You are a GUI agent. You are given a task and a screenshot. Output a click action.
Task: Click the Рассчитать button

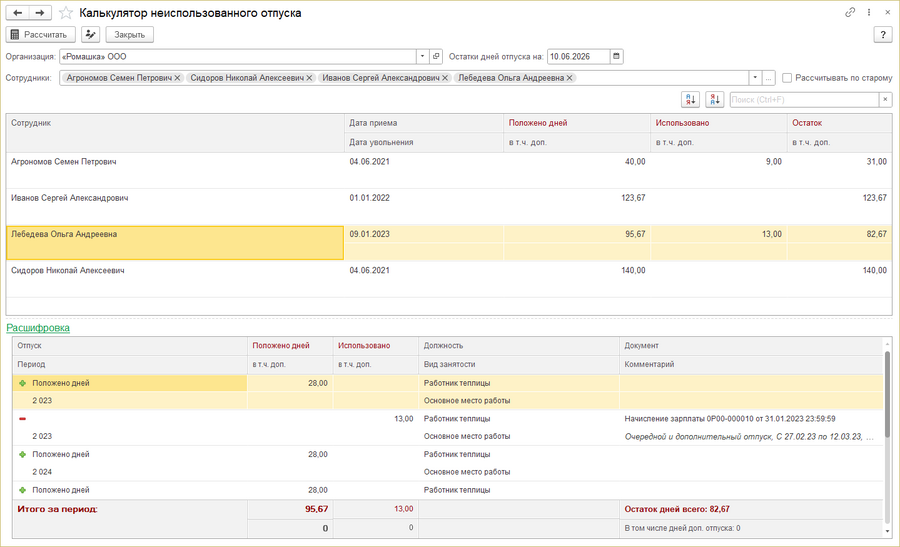click(40, 34)
